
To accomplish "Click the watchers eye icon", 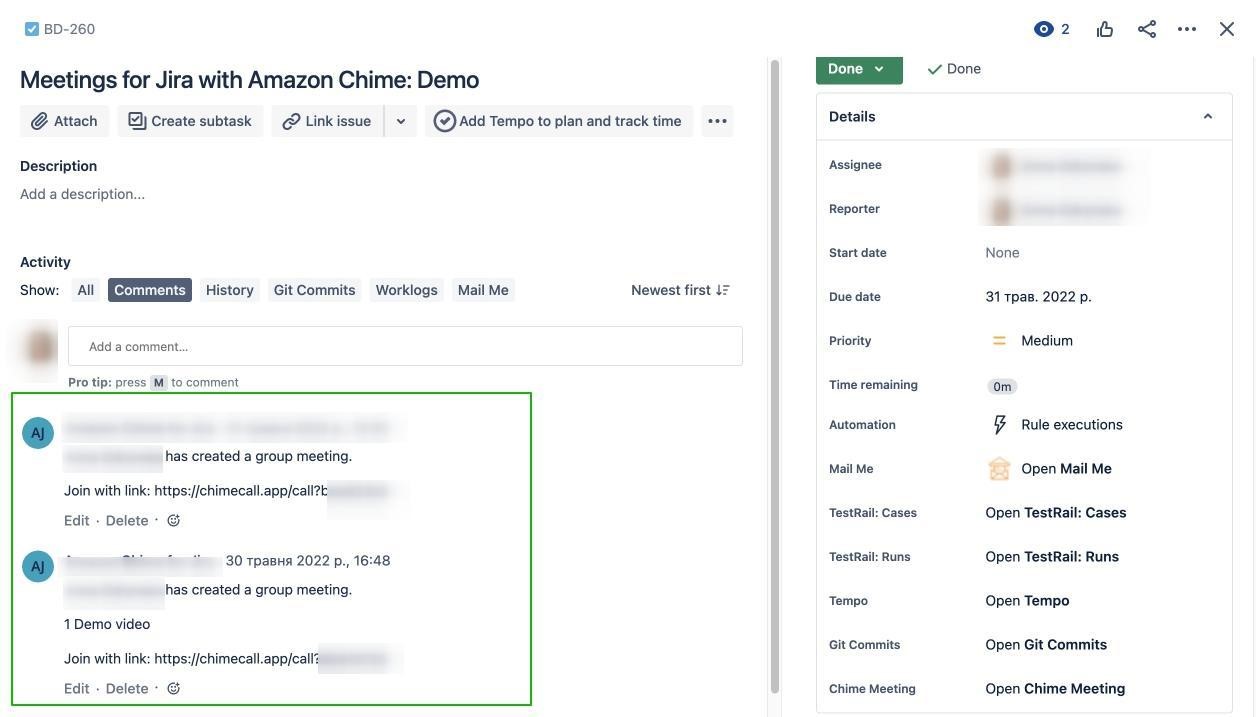I will pos(1044,29).
